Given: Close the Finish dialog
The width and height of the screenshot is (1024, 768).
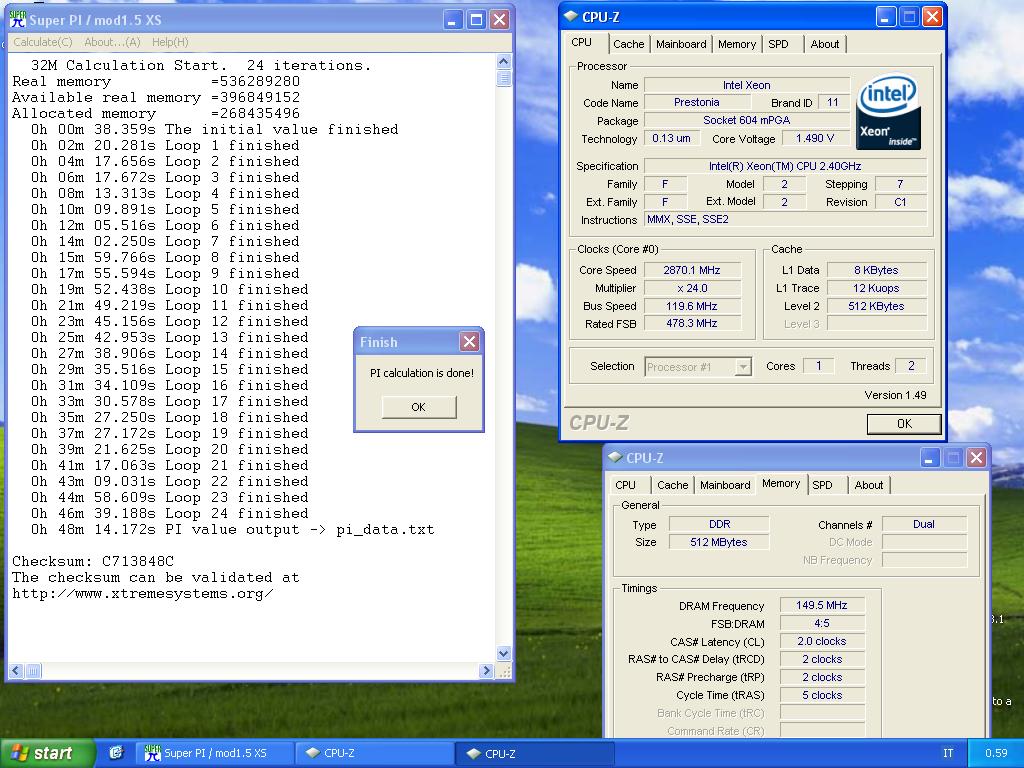Looking at the screenshot, I should pos(469,342).
